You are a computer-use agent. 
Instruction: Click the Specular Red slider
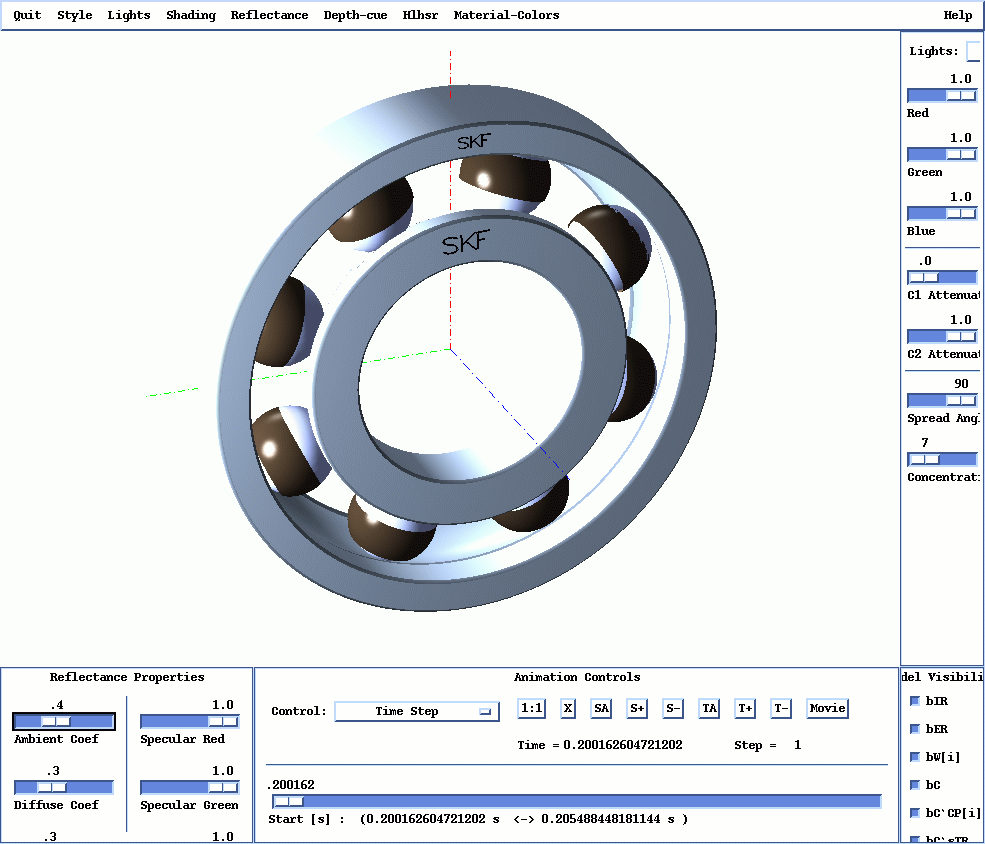[x=190, y=722]
